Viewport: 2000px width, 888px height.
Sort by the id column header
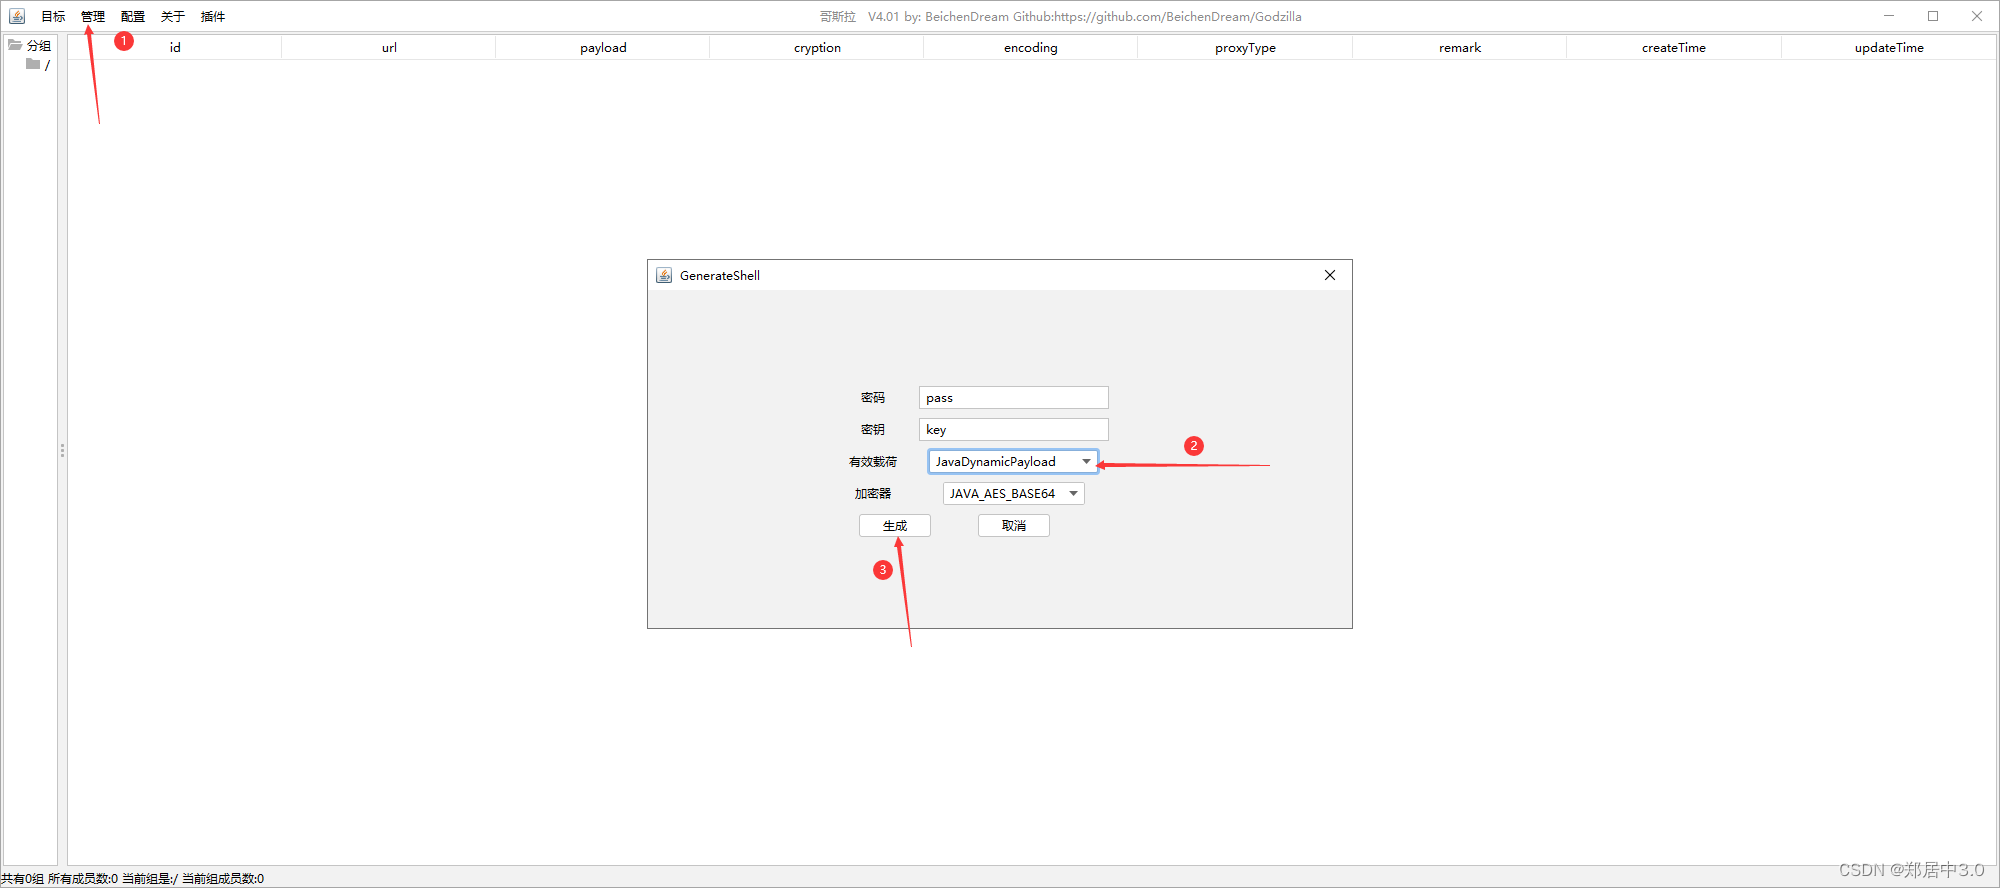click(x=175, y=47)
